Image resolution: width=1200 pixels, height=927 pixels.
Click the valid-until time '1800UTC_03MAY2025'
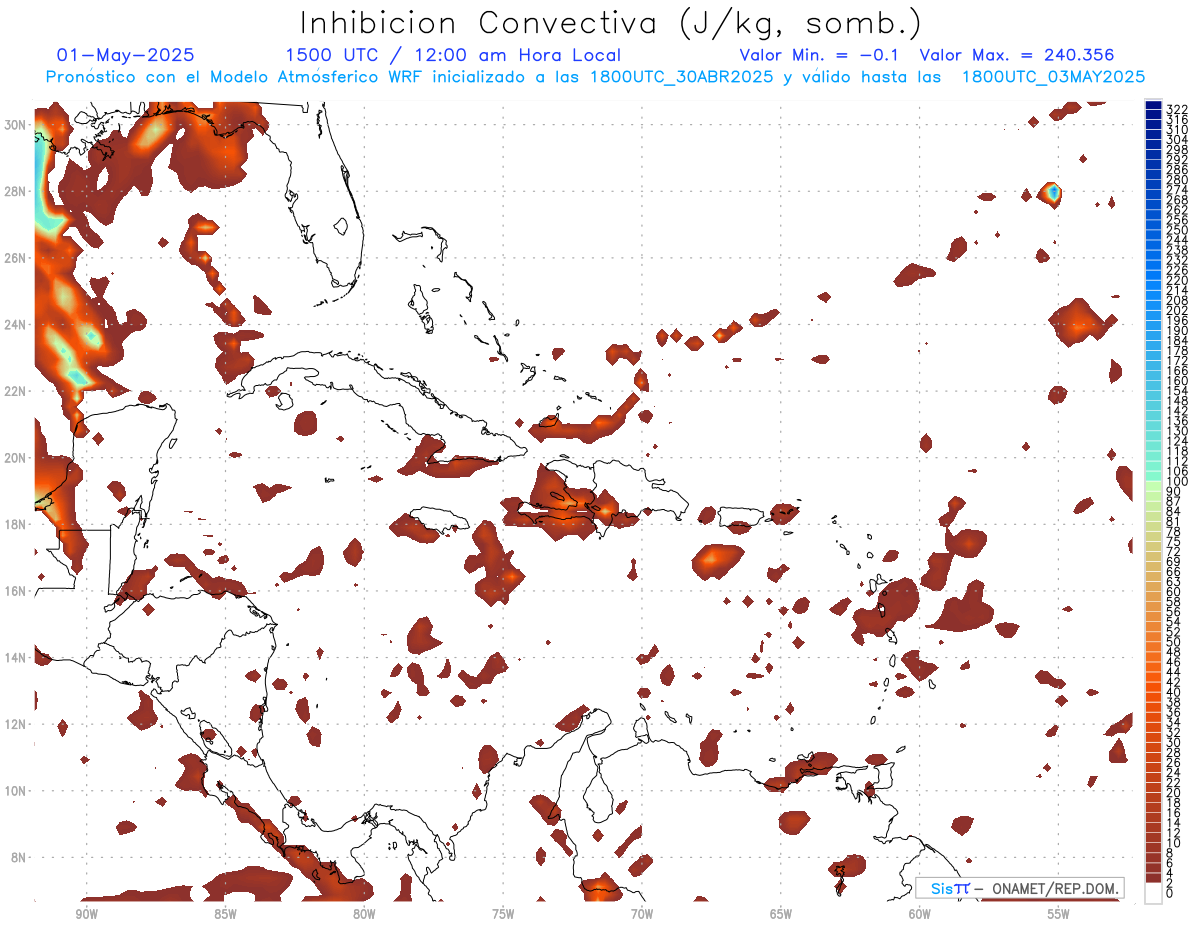click(x=1053, y=77)
